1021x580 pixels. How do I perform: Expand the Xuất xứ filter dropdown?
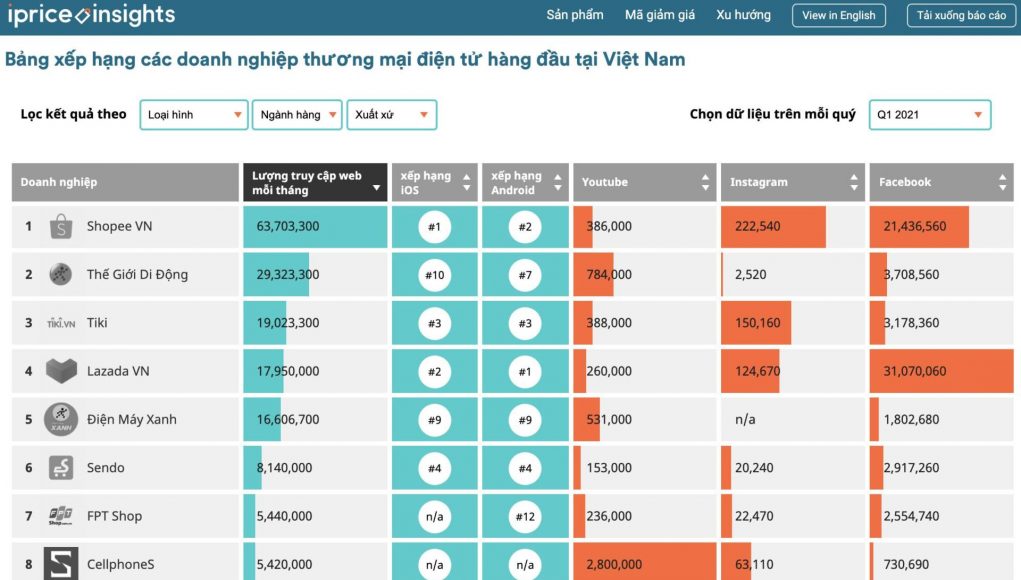coord(391,115)
